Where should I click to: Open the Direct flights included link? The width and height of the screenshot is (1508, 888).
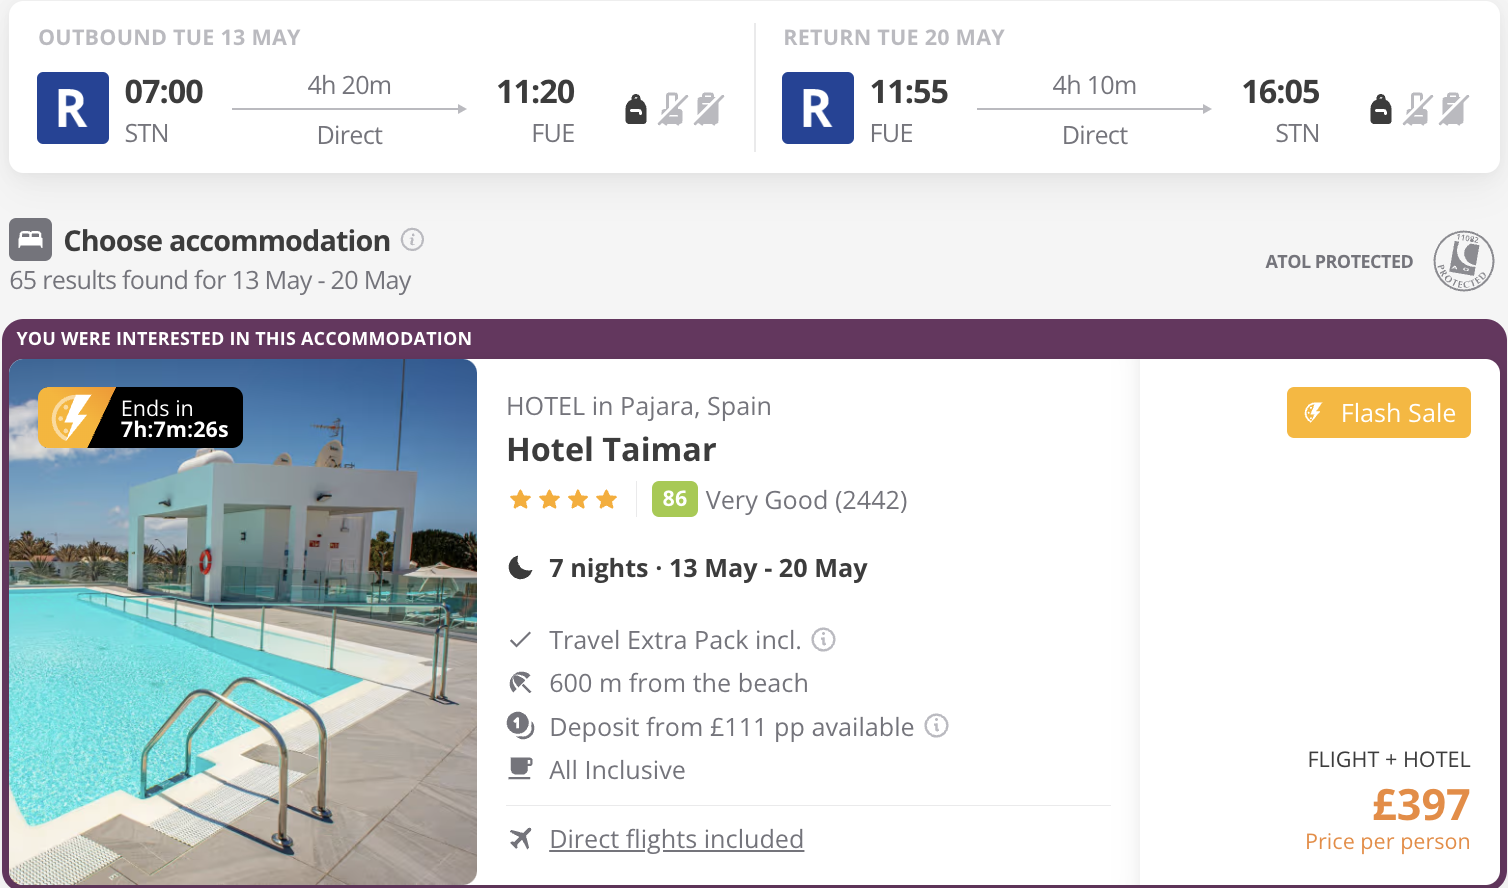click(676, 839)
